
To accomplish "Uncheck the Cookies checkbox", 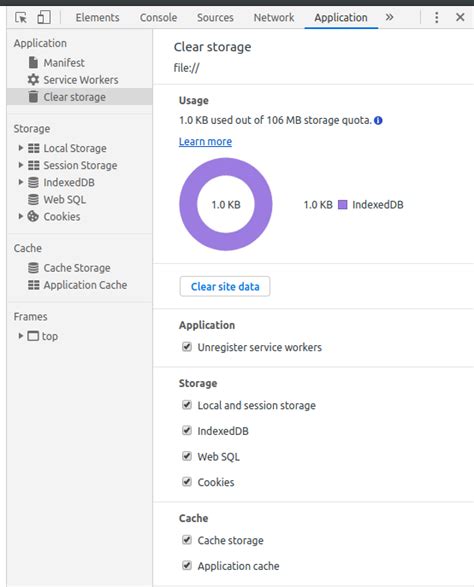I will pos(187,481).
